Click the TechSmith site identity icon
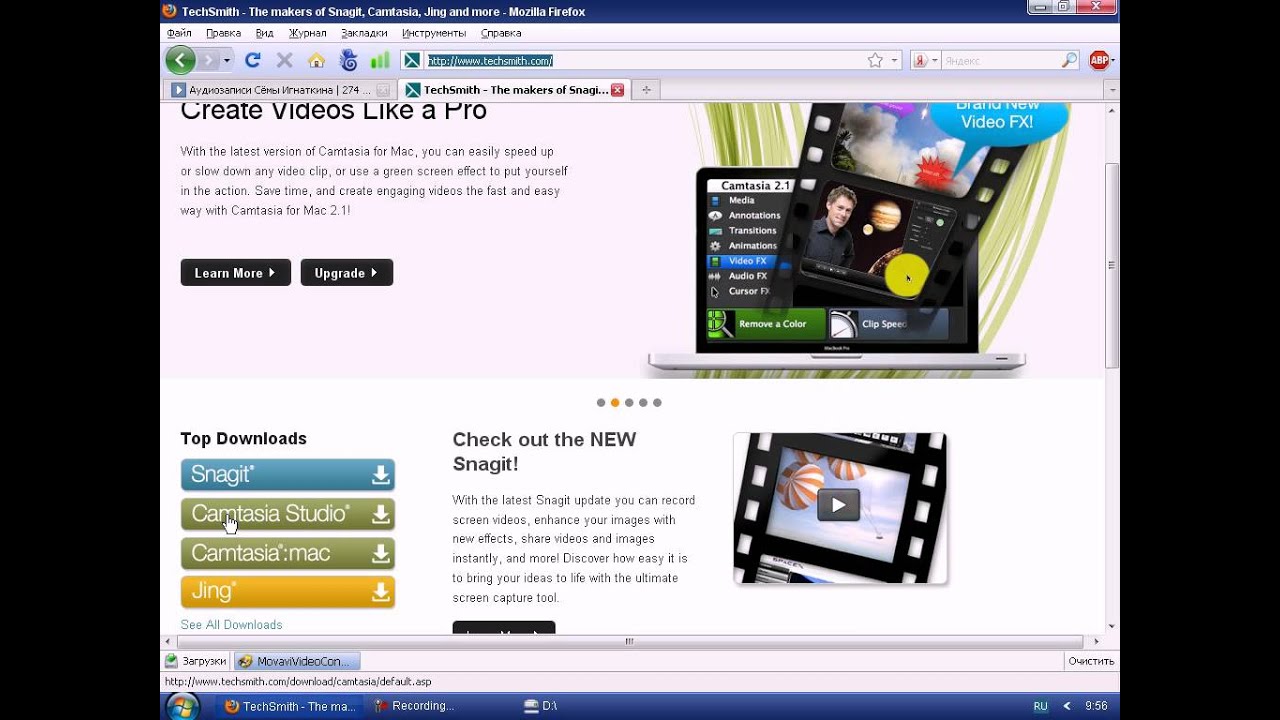1280x720 pixels. (x=412, y=60)
